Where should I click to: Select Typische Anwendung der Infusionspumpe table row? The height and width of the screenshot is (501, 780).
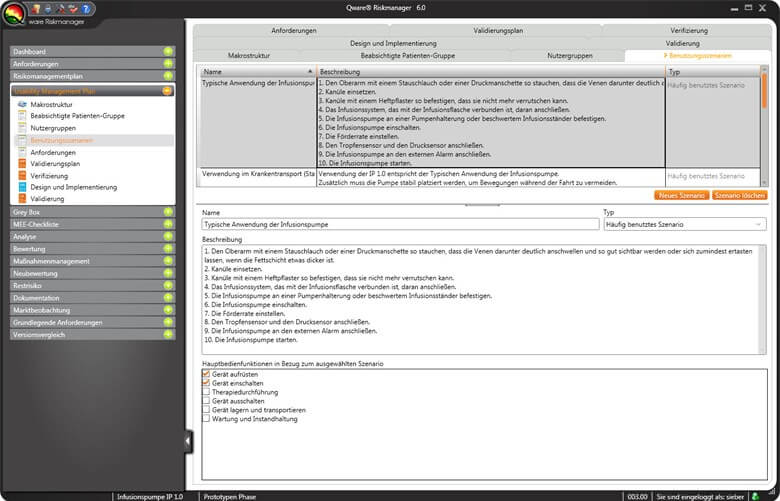pyautogui.click(x=480, y=122)
